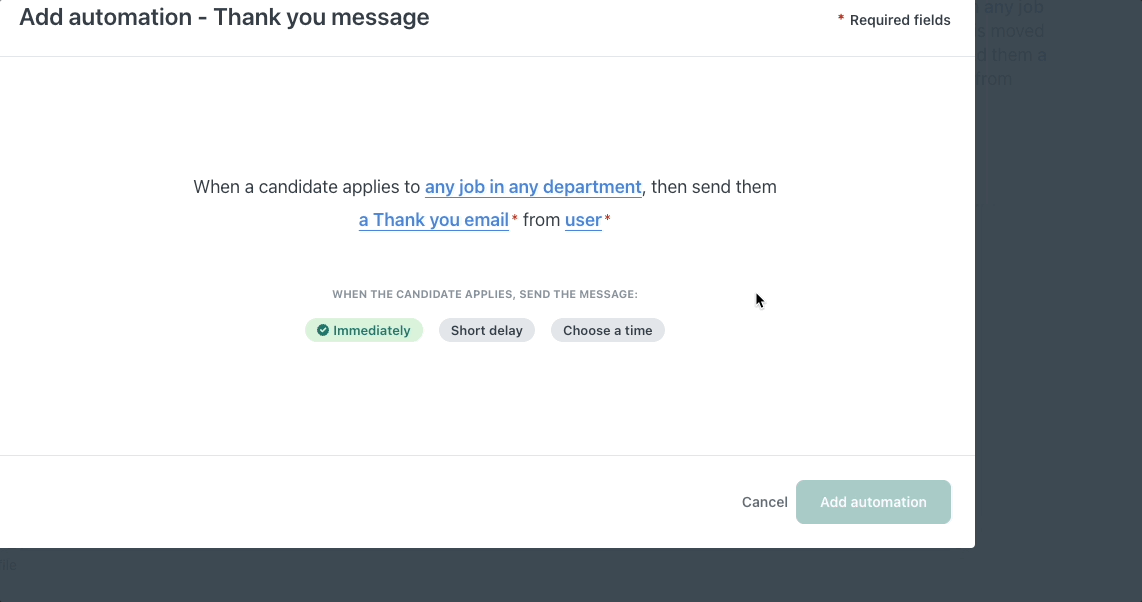Screen dimensions: 1142x602
Task: Click the Add automation - Thank you message title
Action: click(224, 17)
